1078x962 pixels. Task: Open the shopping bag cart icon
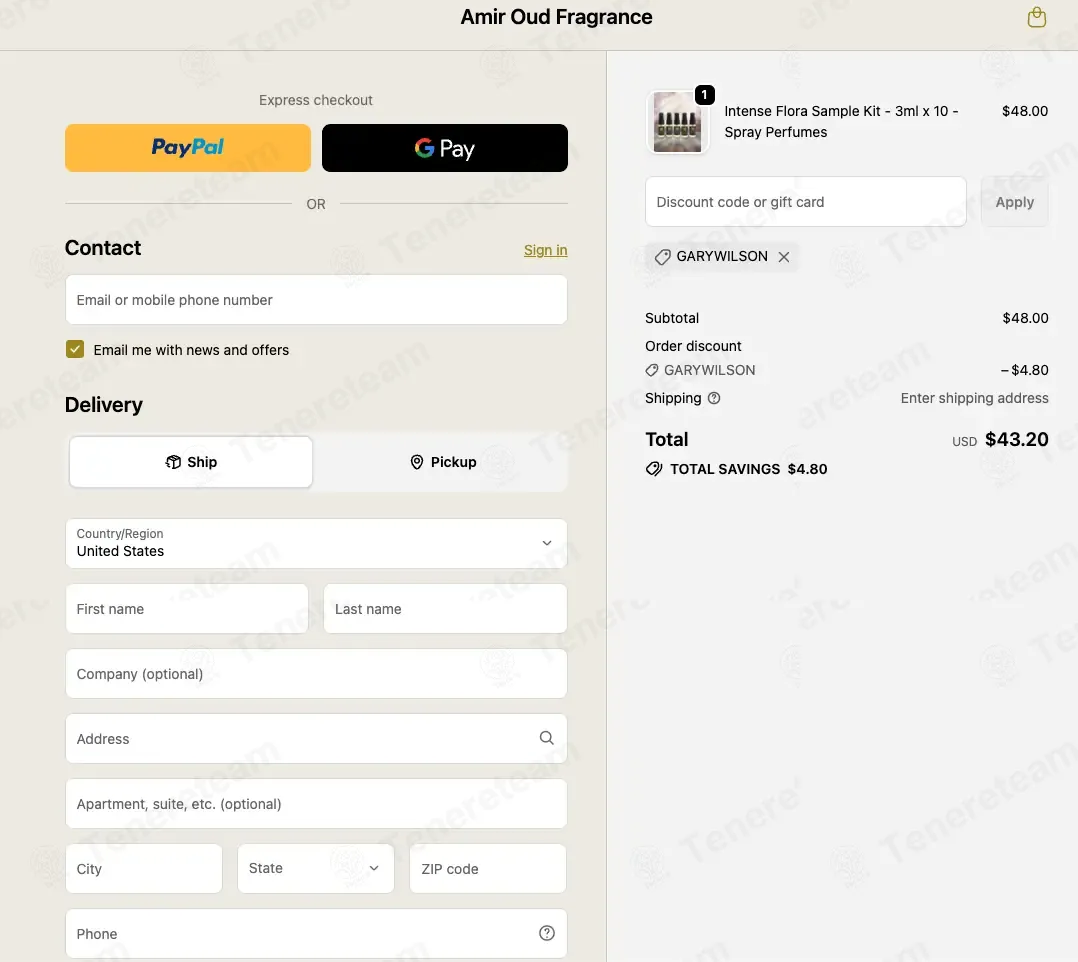1036,17
